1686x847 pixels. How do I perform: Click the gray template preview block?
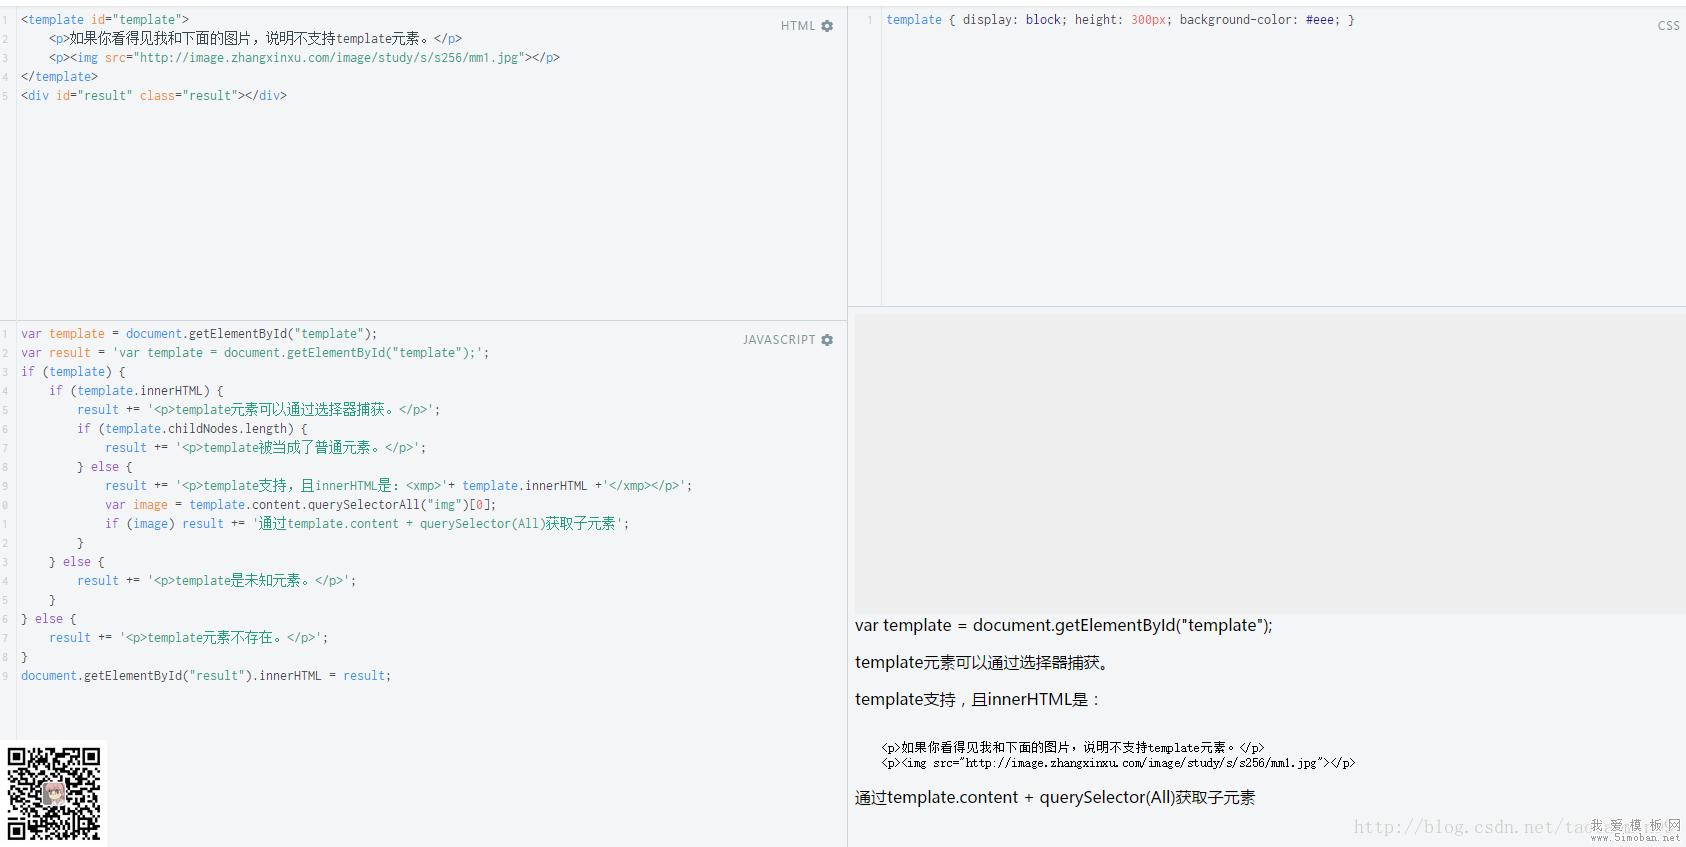(x=1270, y=464)
